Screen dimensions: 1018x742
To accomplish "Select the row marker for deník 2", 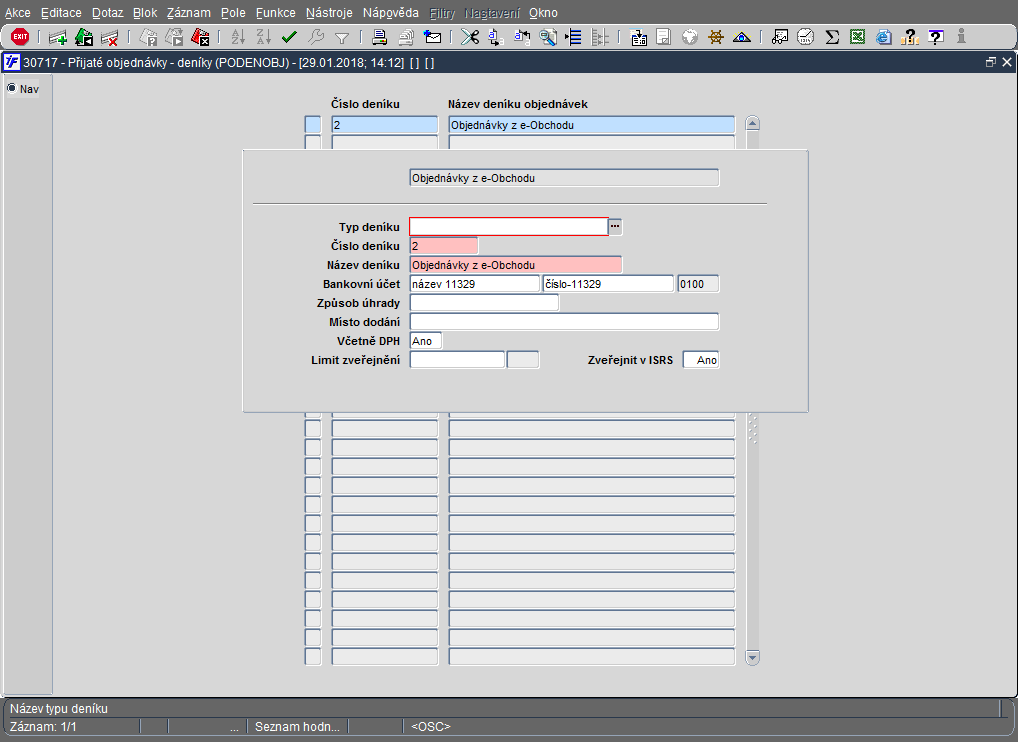I will 313,125.
